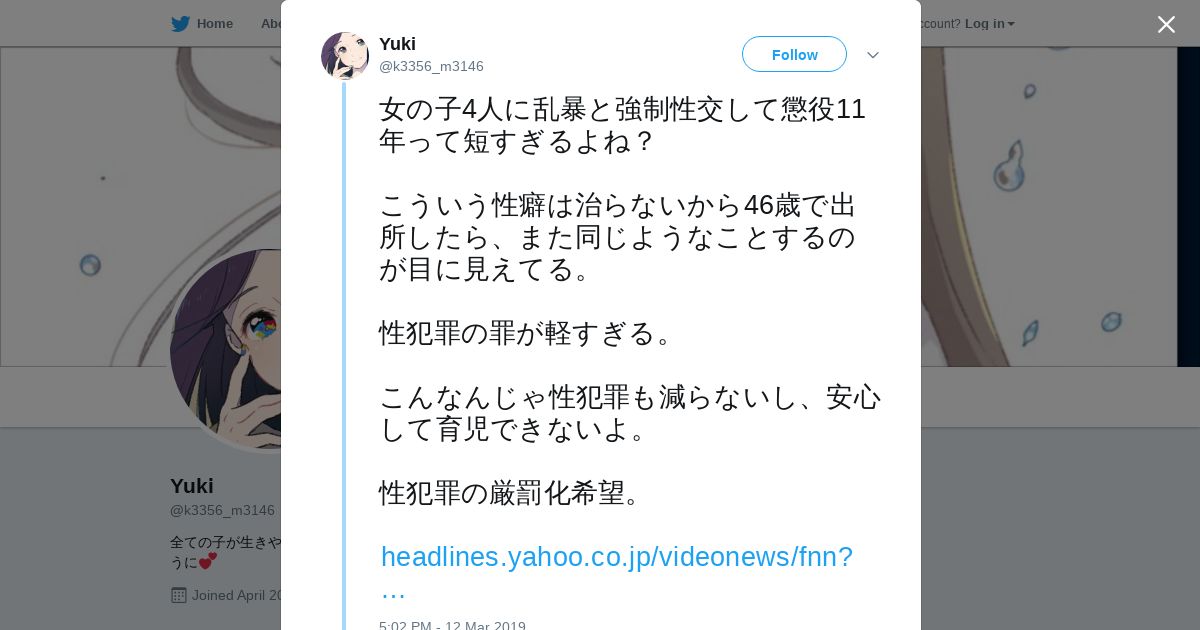The width and height of the screenshot is (1200, 630).
Task: Click the Japanese tweet text body
Action: pos(630,301)
